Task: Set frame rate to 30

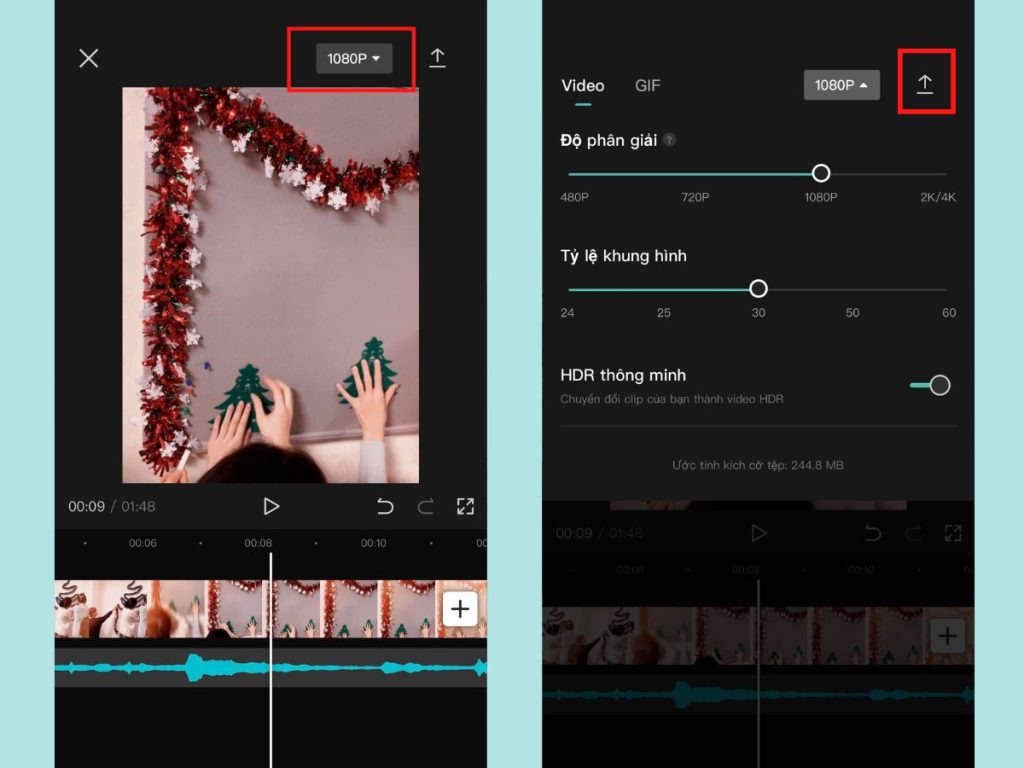Action: [757, 288]
